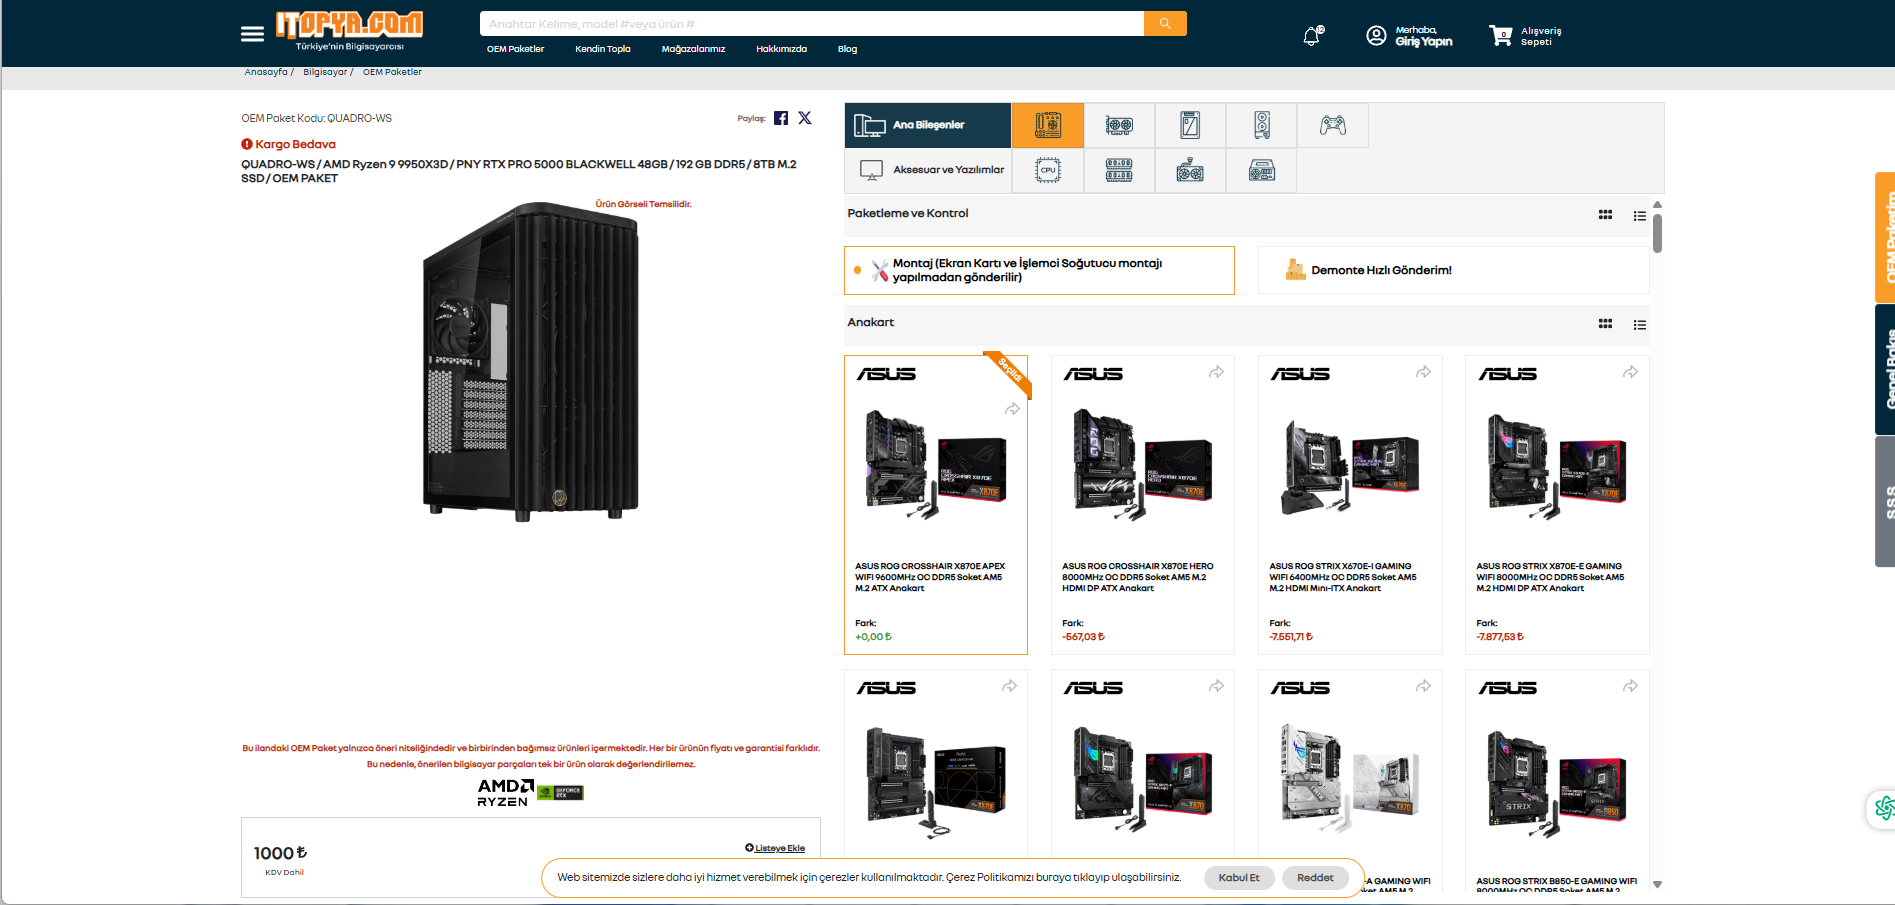1895x905 pixels.
Task: Open the green chat assistant widget
Action: pos(1882,808)
